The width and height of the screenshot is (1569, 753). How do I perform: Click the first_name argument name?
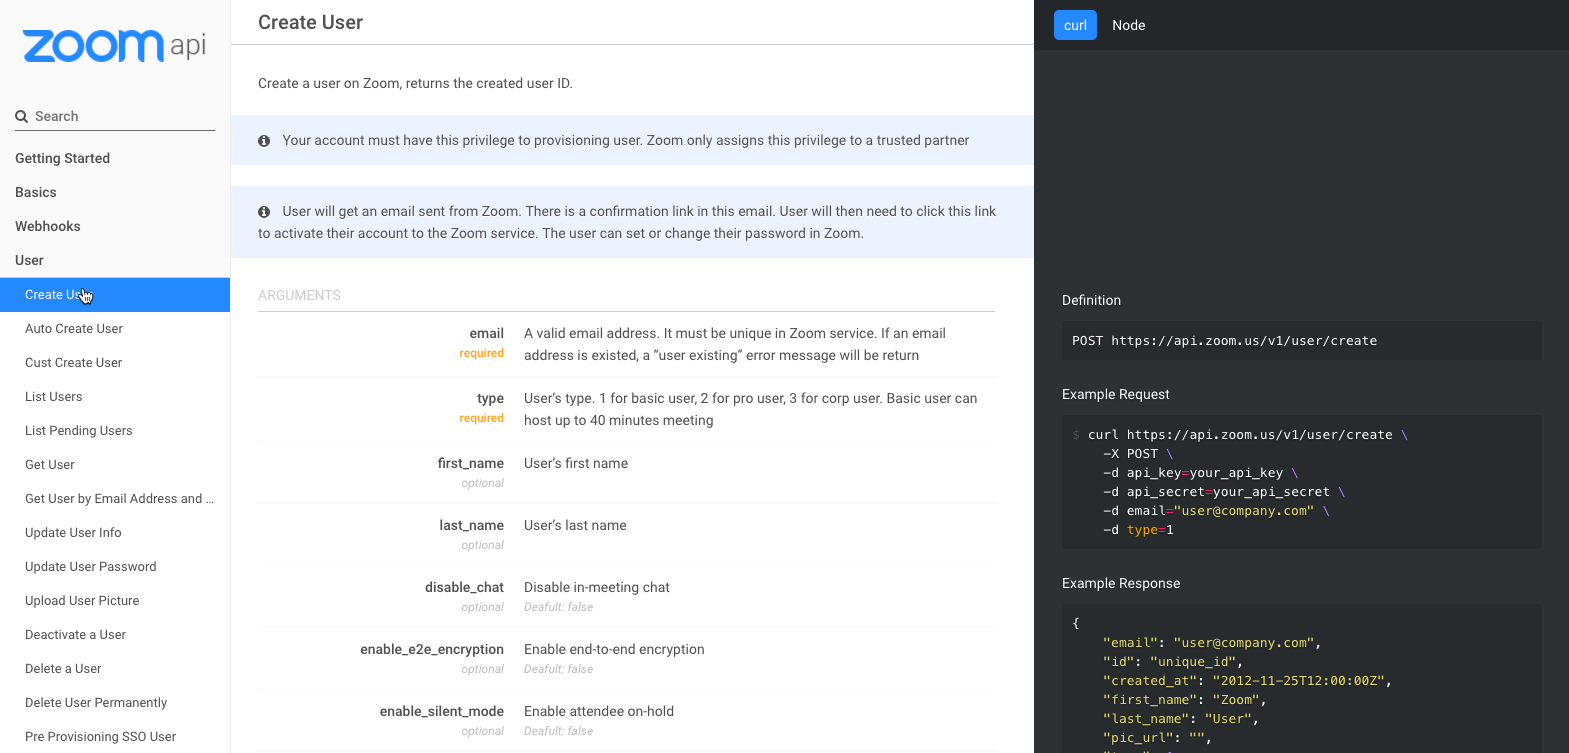[x=470, y=463]
